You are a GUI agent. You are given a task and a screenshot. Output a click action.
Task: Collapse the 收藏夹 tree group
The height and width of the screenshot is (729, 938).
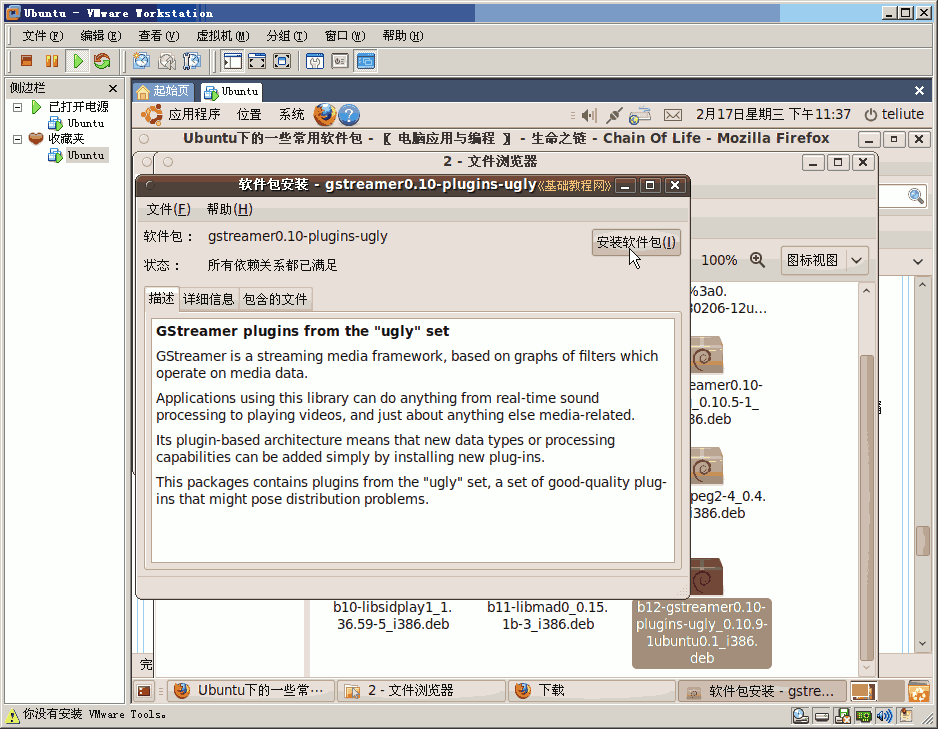[x=17, y=139]
